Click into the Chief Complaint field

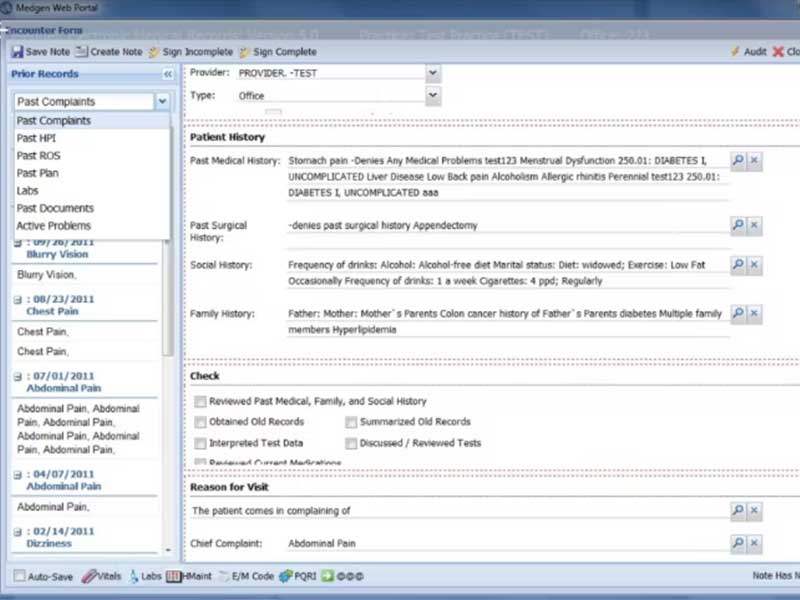[500, 544]
